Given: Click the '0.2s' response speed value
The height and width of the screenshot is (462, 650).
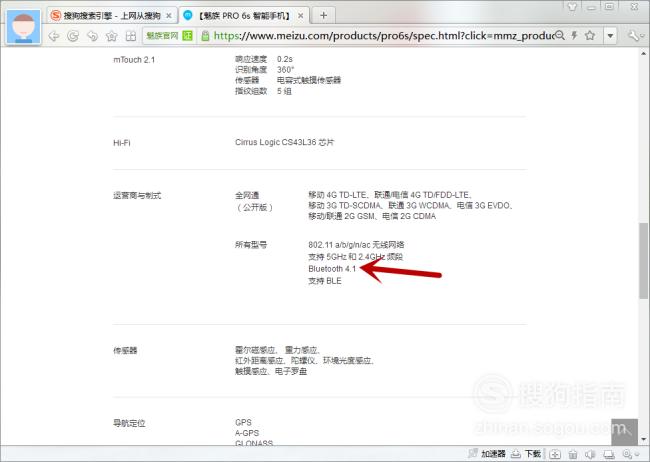Looking at the screenshot, I should 285,59.
